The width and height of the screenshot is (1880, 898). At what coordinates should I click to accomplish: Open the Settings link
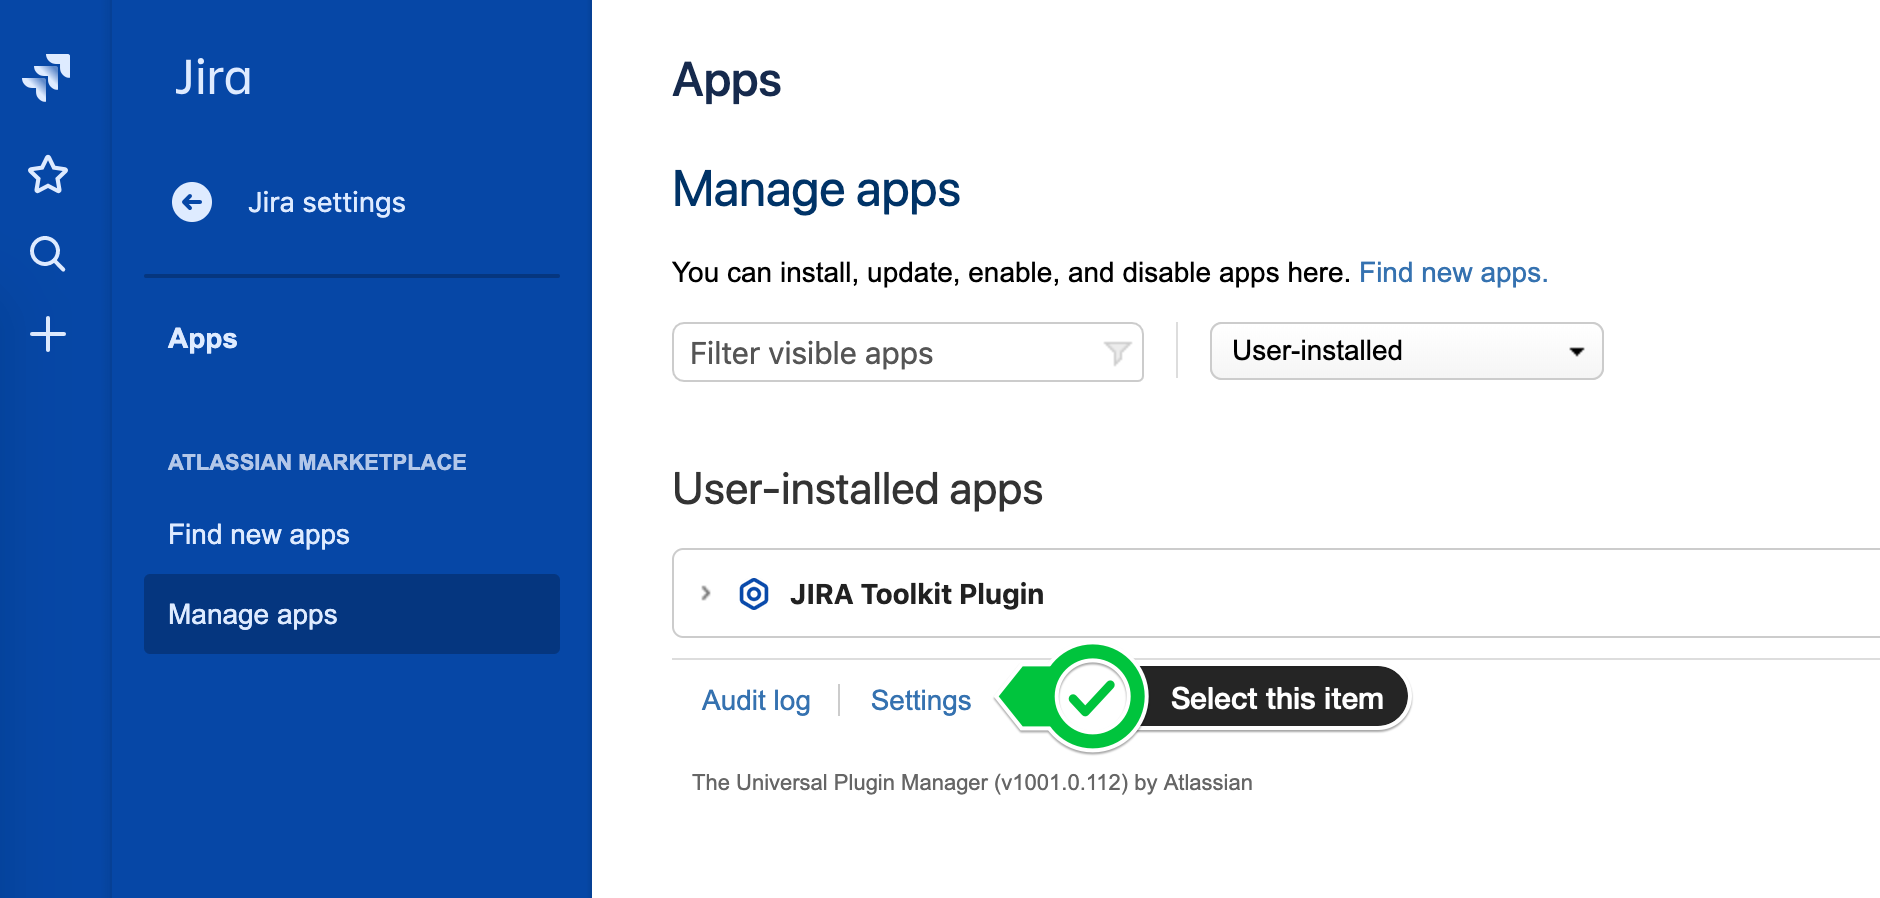click(x=921, y=700)
